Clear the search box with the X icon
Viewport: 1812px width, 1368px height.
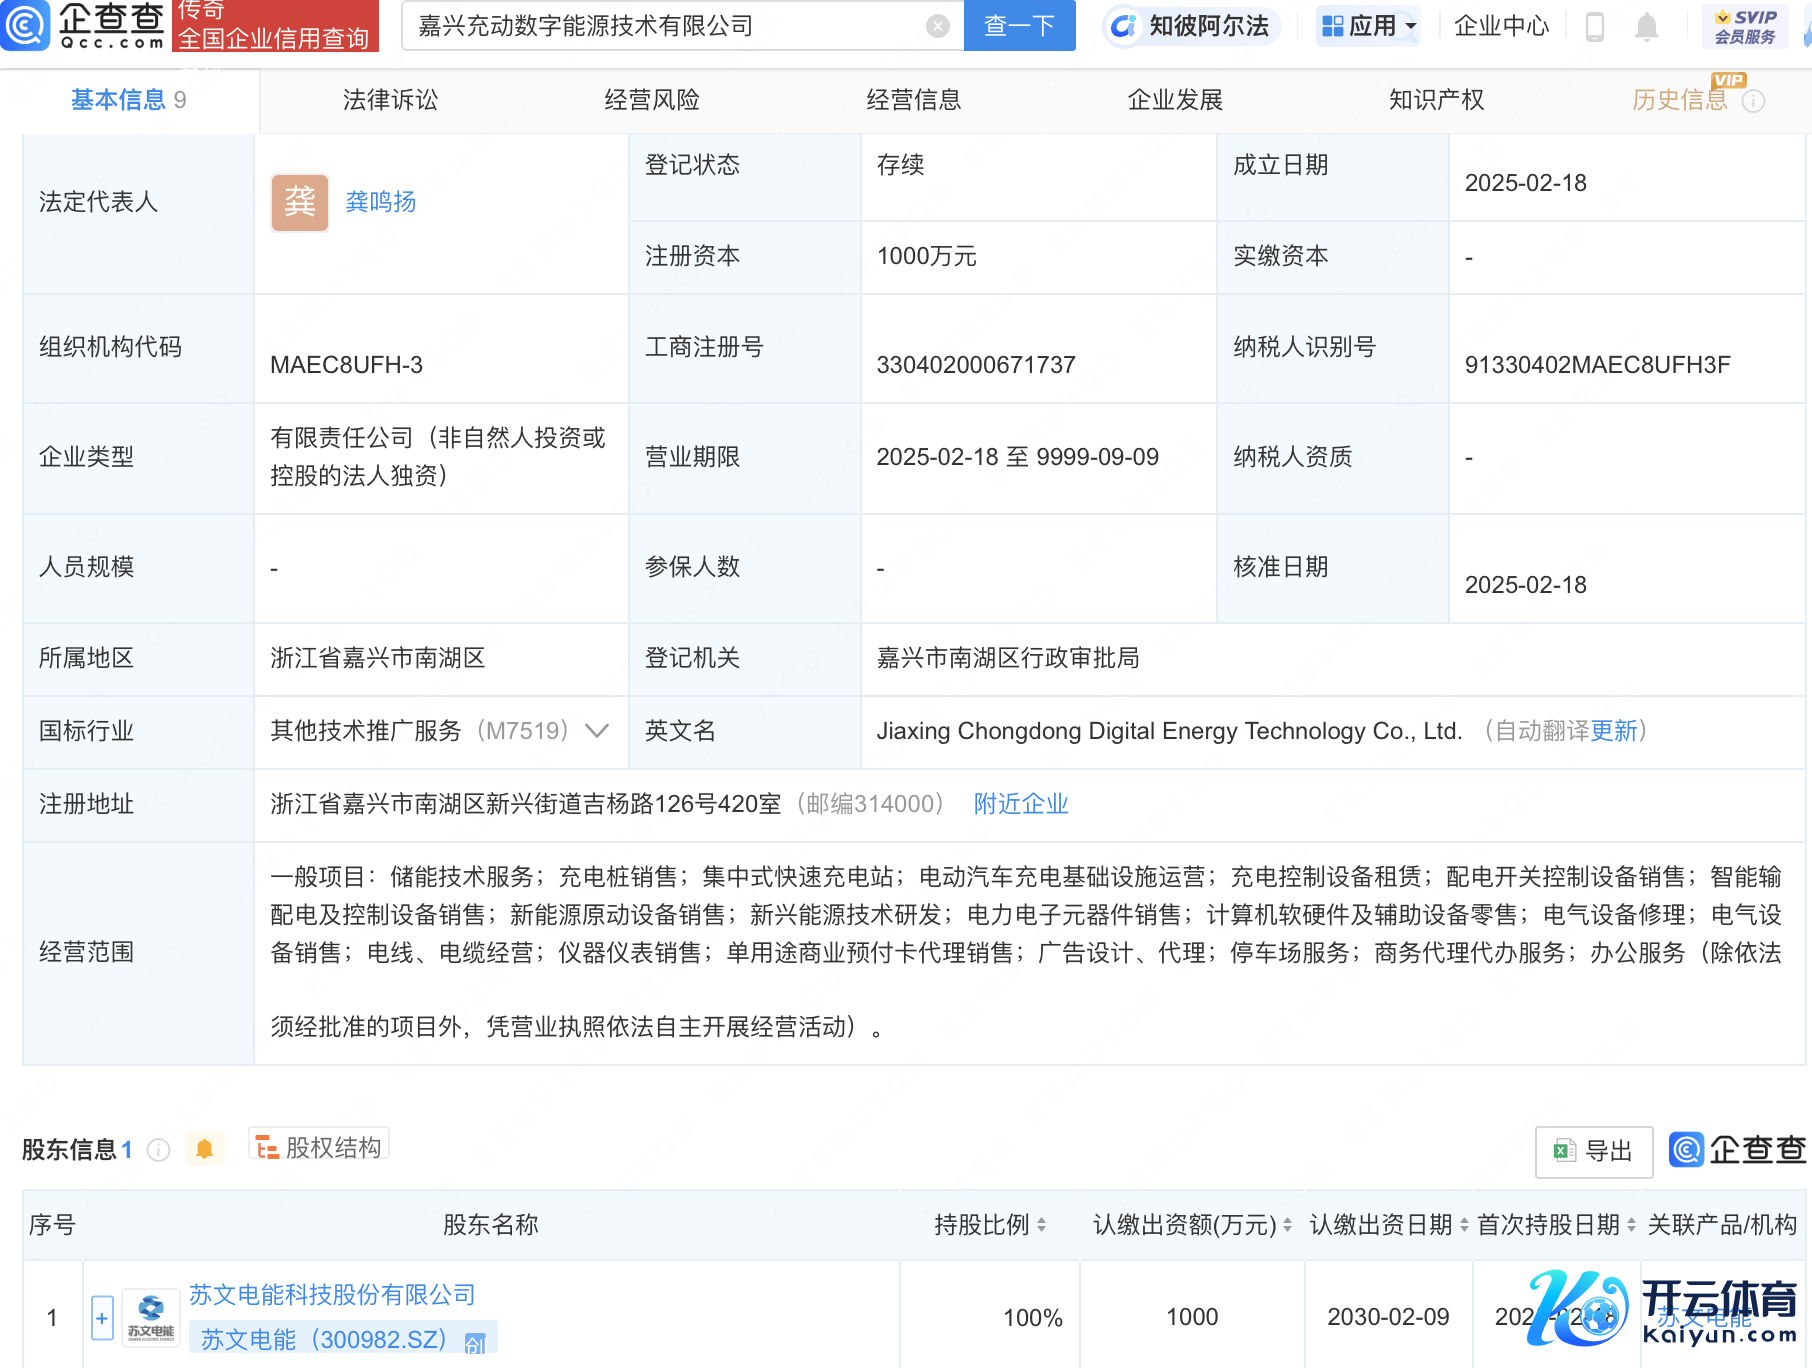point(937,26)
